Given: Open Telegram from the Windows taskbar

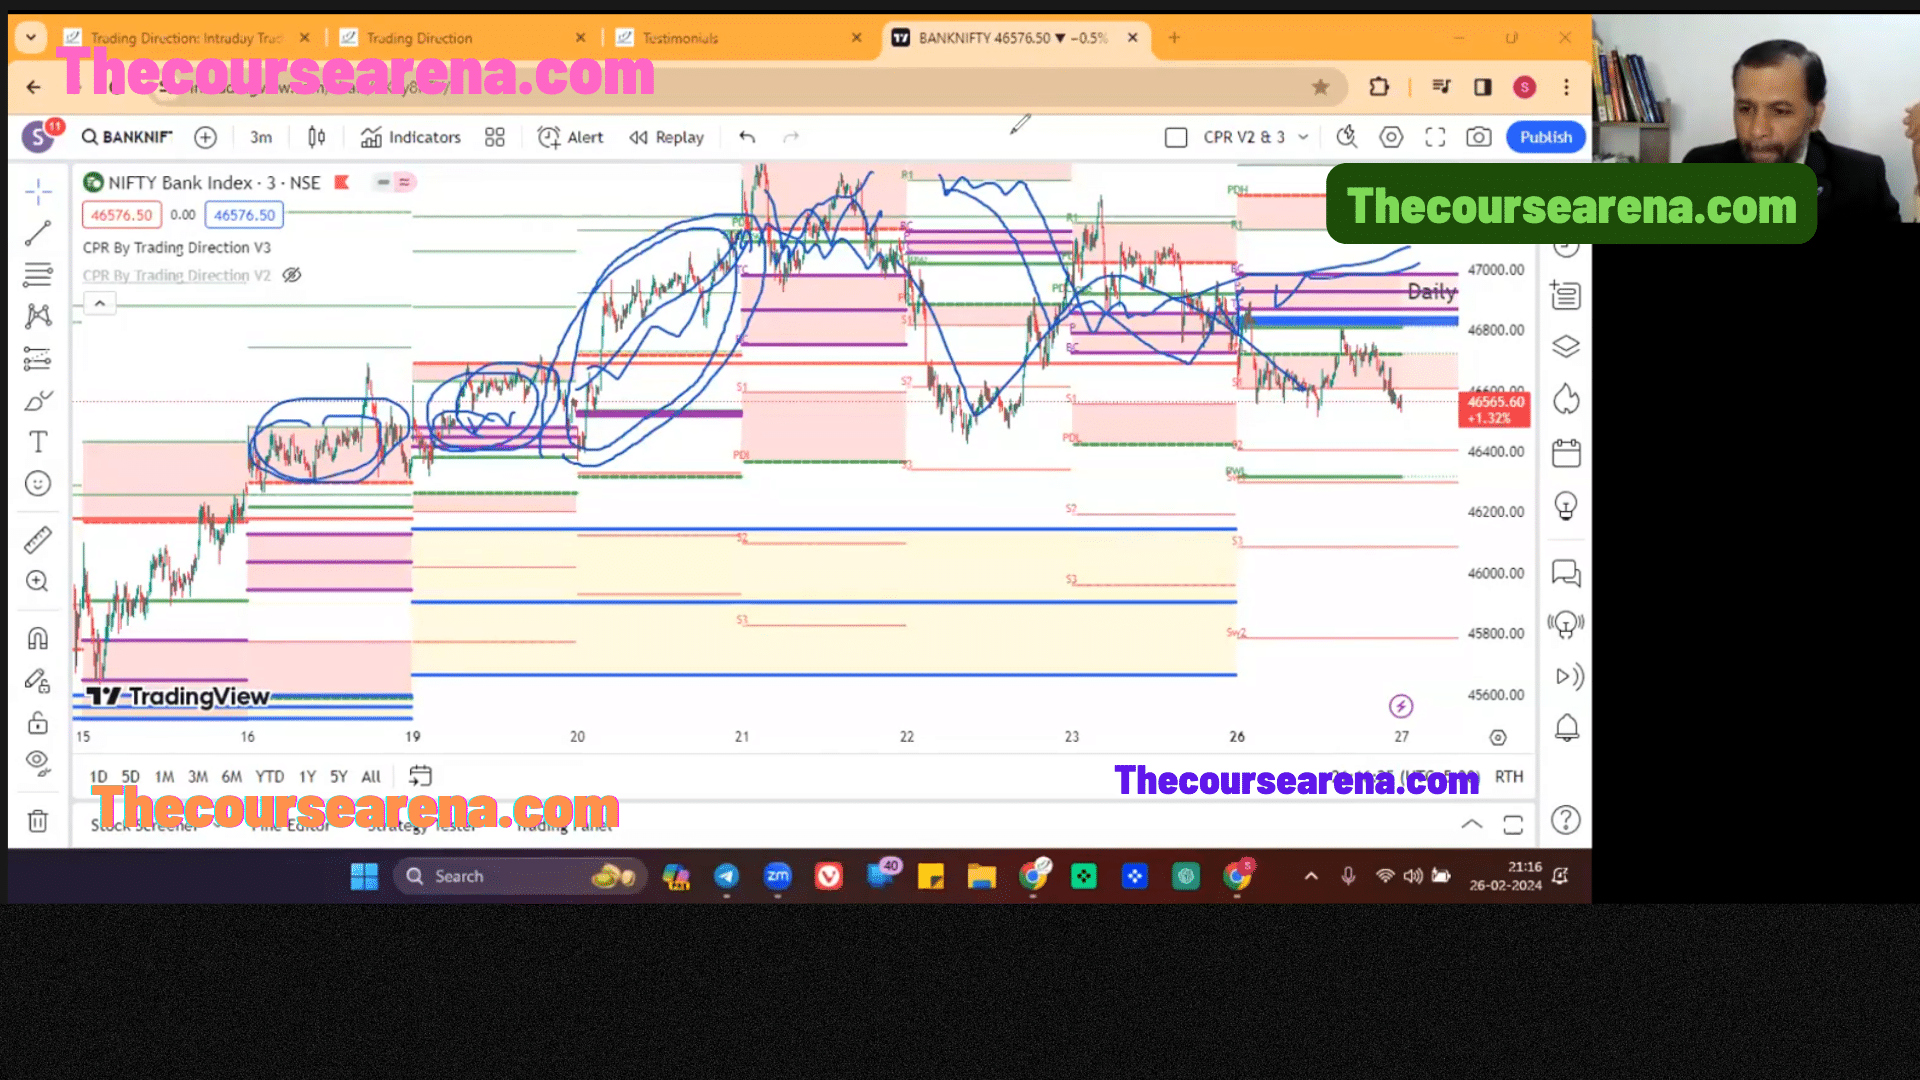Looking at the screenshot, I should pyautogui.click(x=726, y=877).
